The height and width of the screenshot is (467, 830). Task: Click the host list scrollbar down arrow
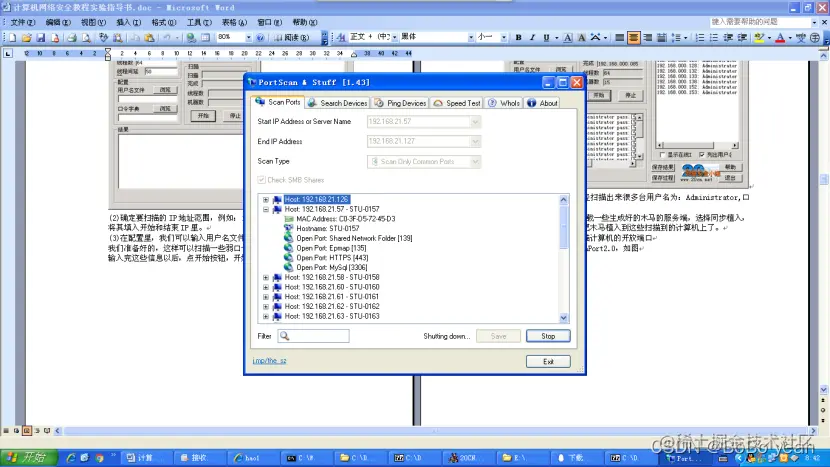(563, 318)
